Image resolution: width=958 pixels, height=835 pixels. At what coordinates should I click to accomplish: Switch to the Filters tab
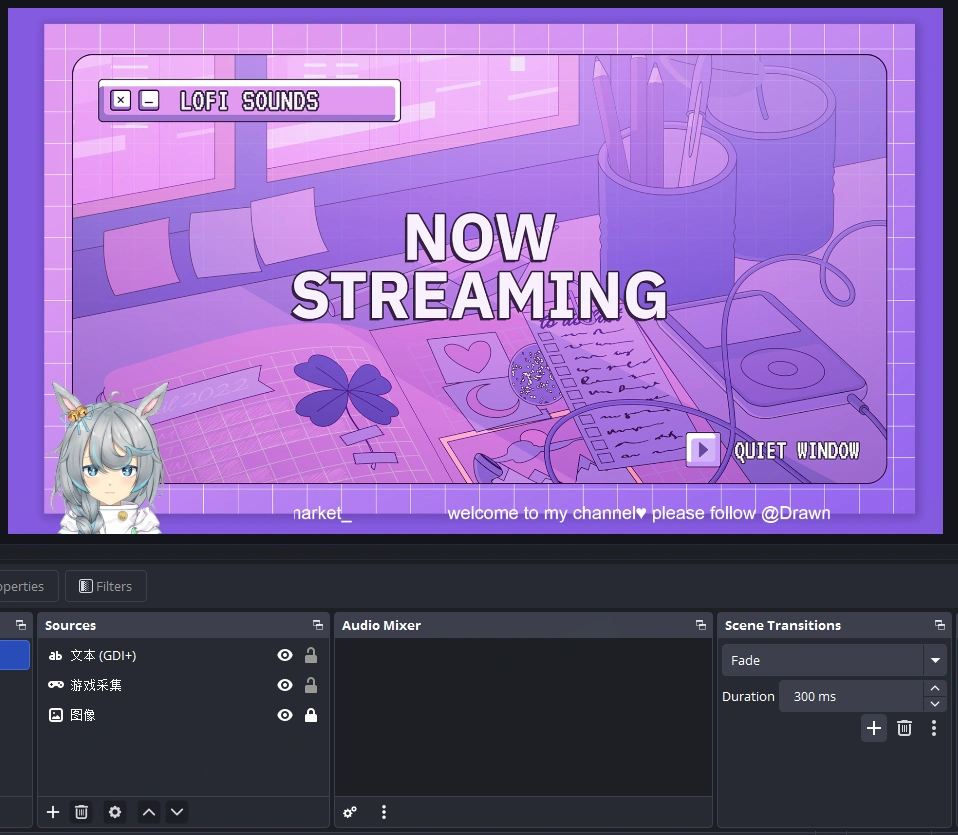(105, 586)
